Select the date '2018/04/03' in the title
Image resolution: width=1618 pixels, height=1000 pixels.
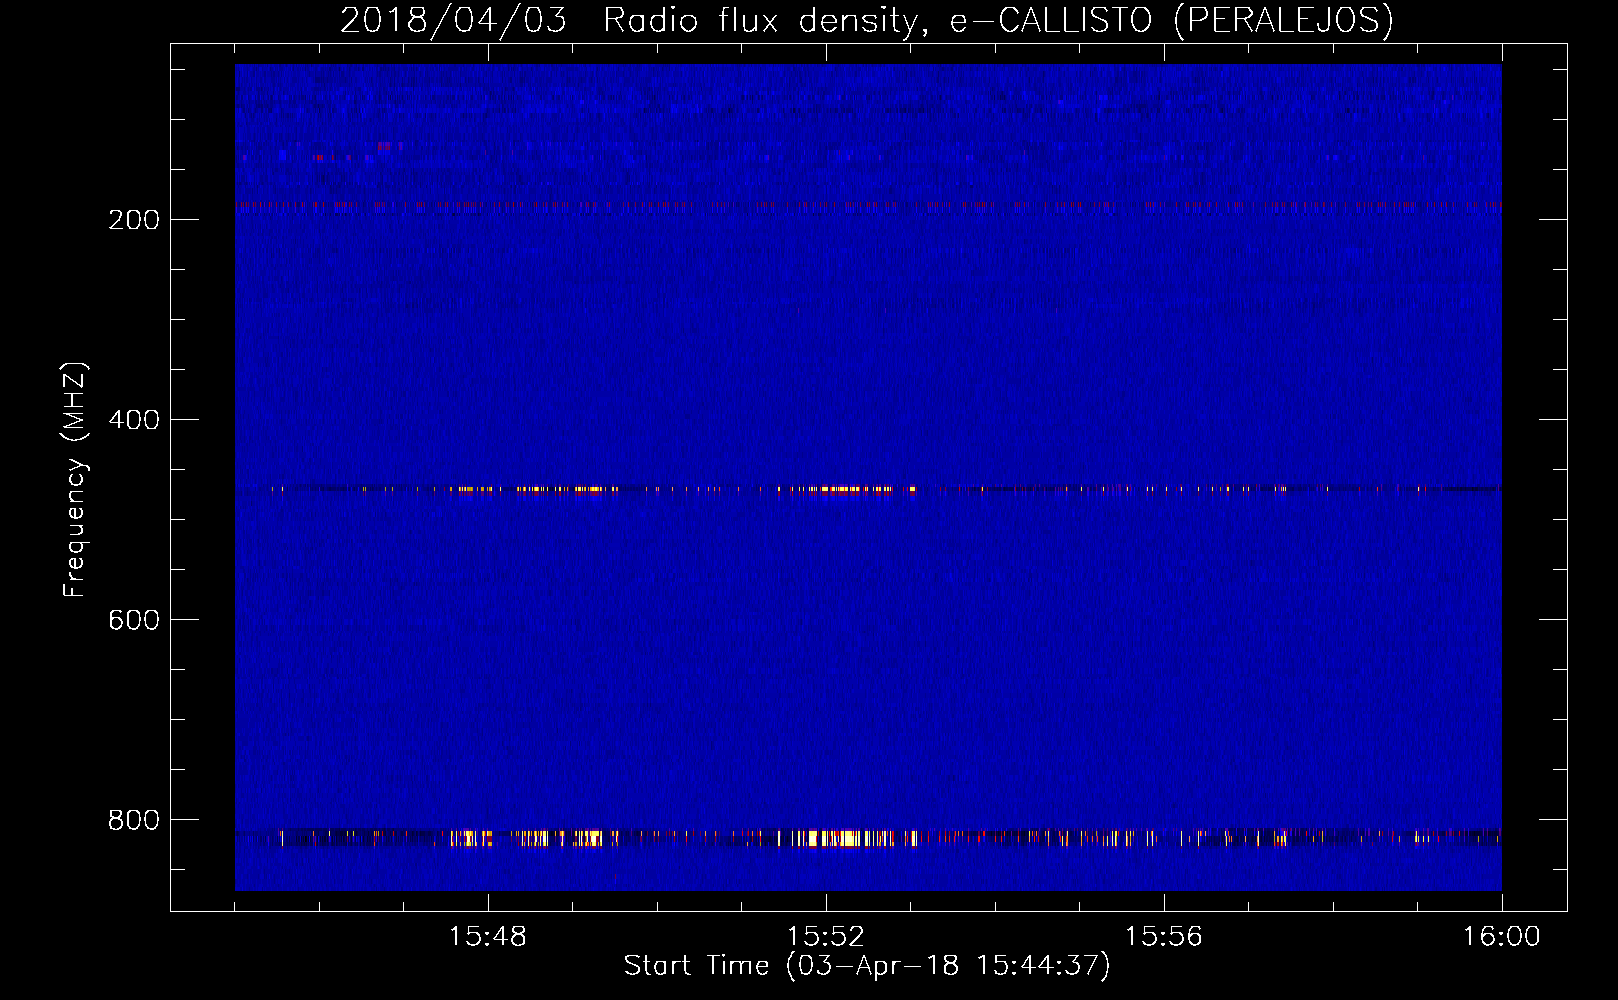tap(453, 20)
